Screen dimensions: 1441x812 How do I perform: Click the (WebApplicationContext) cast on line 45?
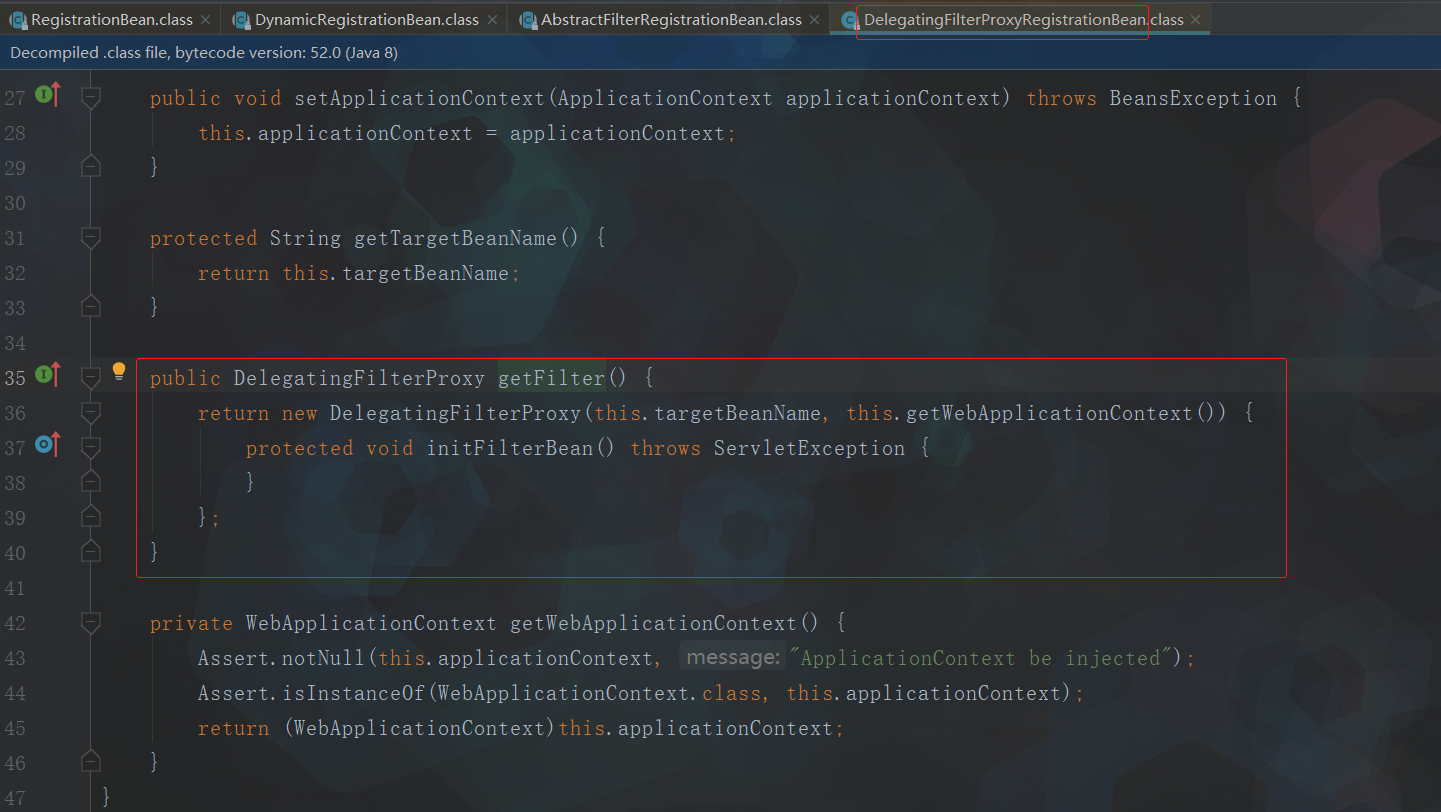click(420, 728)
